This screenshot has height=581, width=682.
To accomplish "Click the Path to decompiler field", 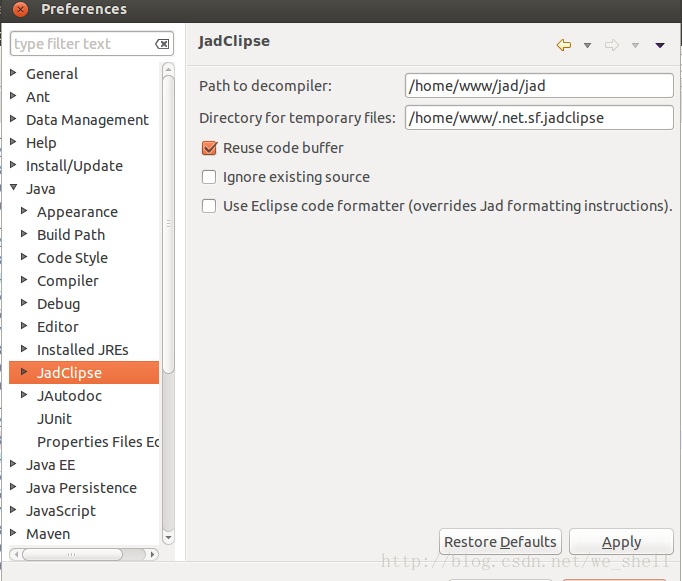I will coord(539,86).
